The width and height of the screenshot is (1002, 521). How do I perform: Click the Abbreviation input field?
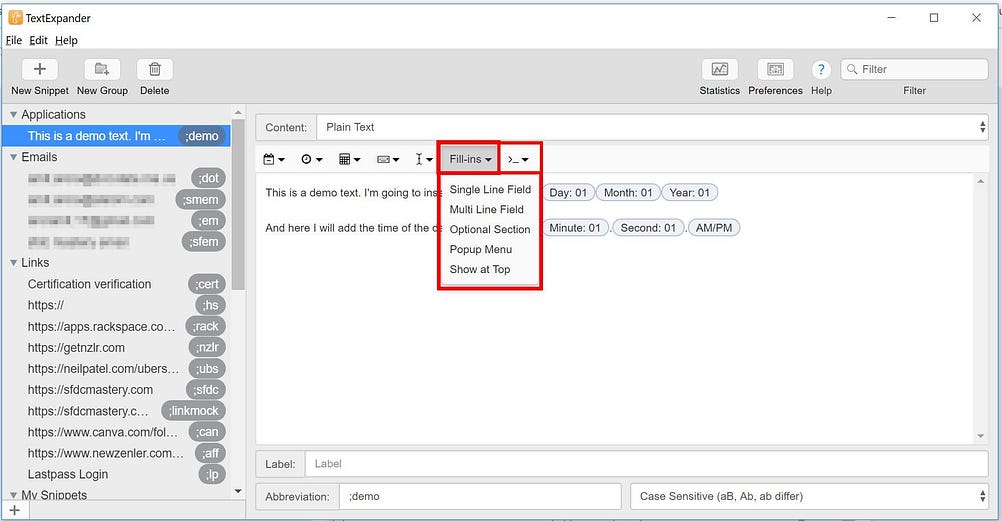480,496
